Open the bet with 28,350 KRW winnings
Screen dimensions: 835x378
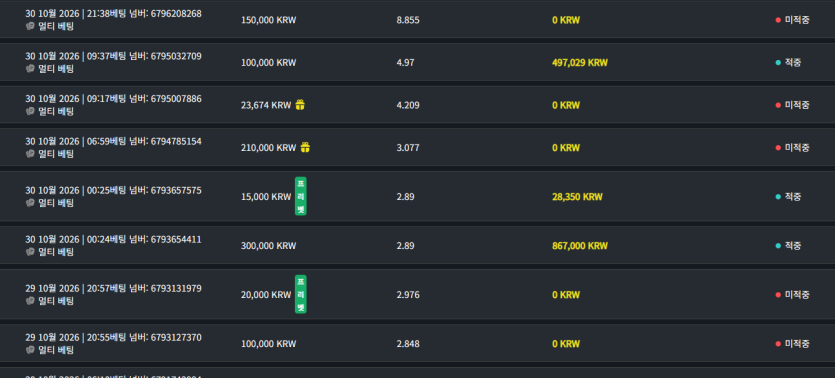point(418,196)
